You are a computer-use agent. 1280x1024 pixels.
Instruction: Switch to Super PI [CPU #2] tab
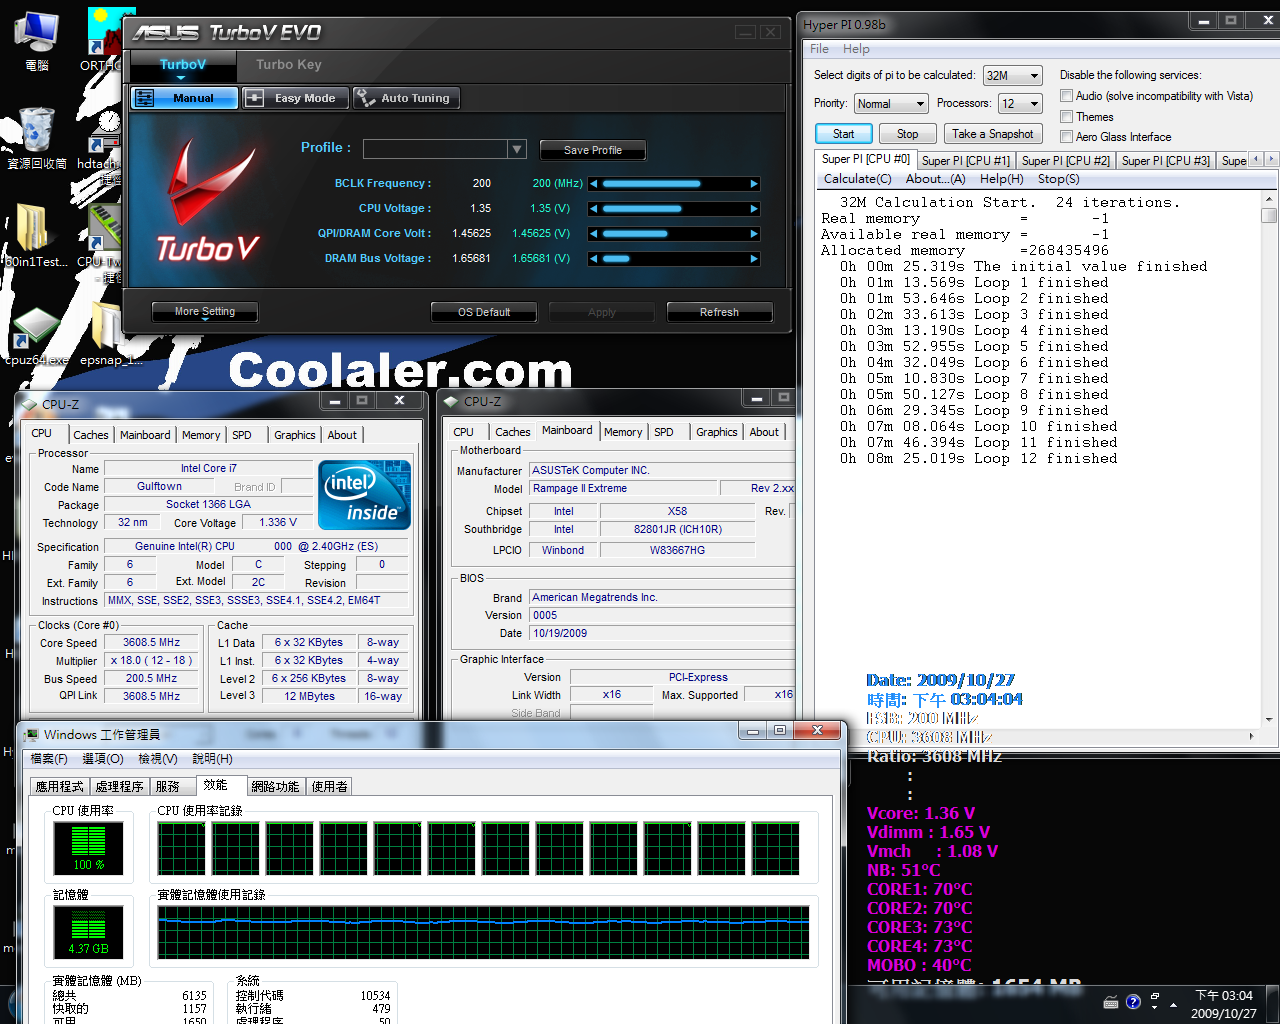click(1066, 160)
